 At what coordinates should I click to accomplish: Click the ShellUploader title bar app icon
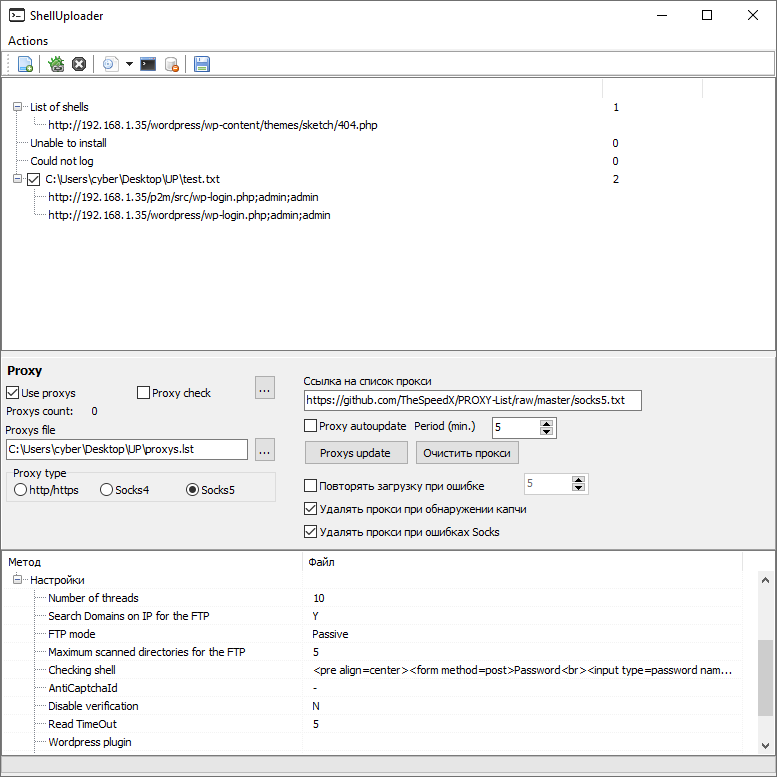17,16
